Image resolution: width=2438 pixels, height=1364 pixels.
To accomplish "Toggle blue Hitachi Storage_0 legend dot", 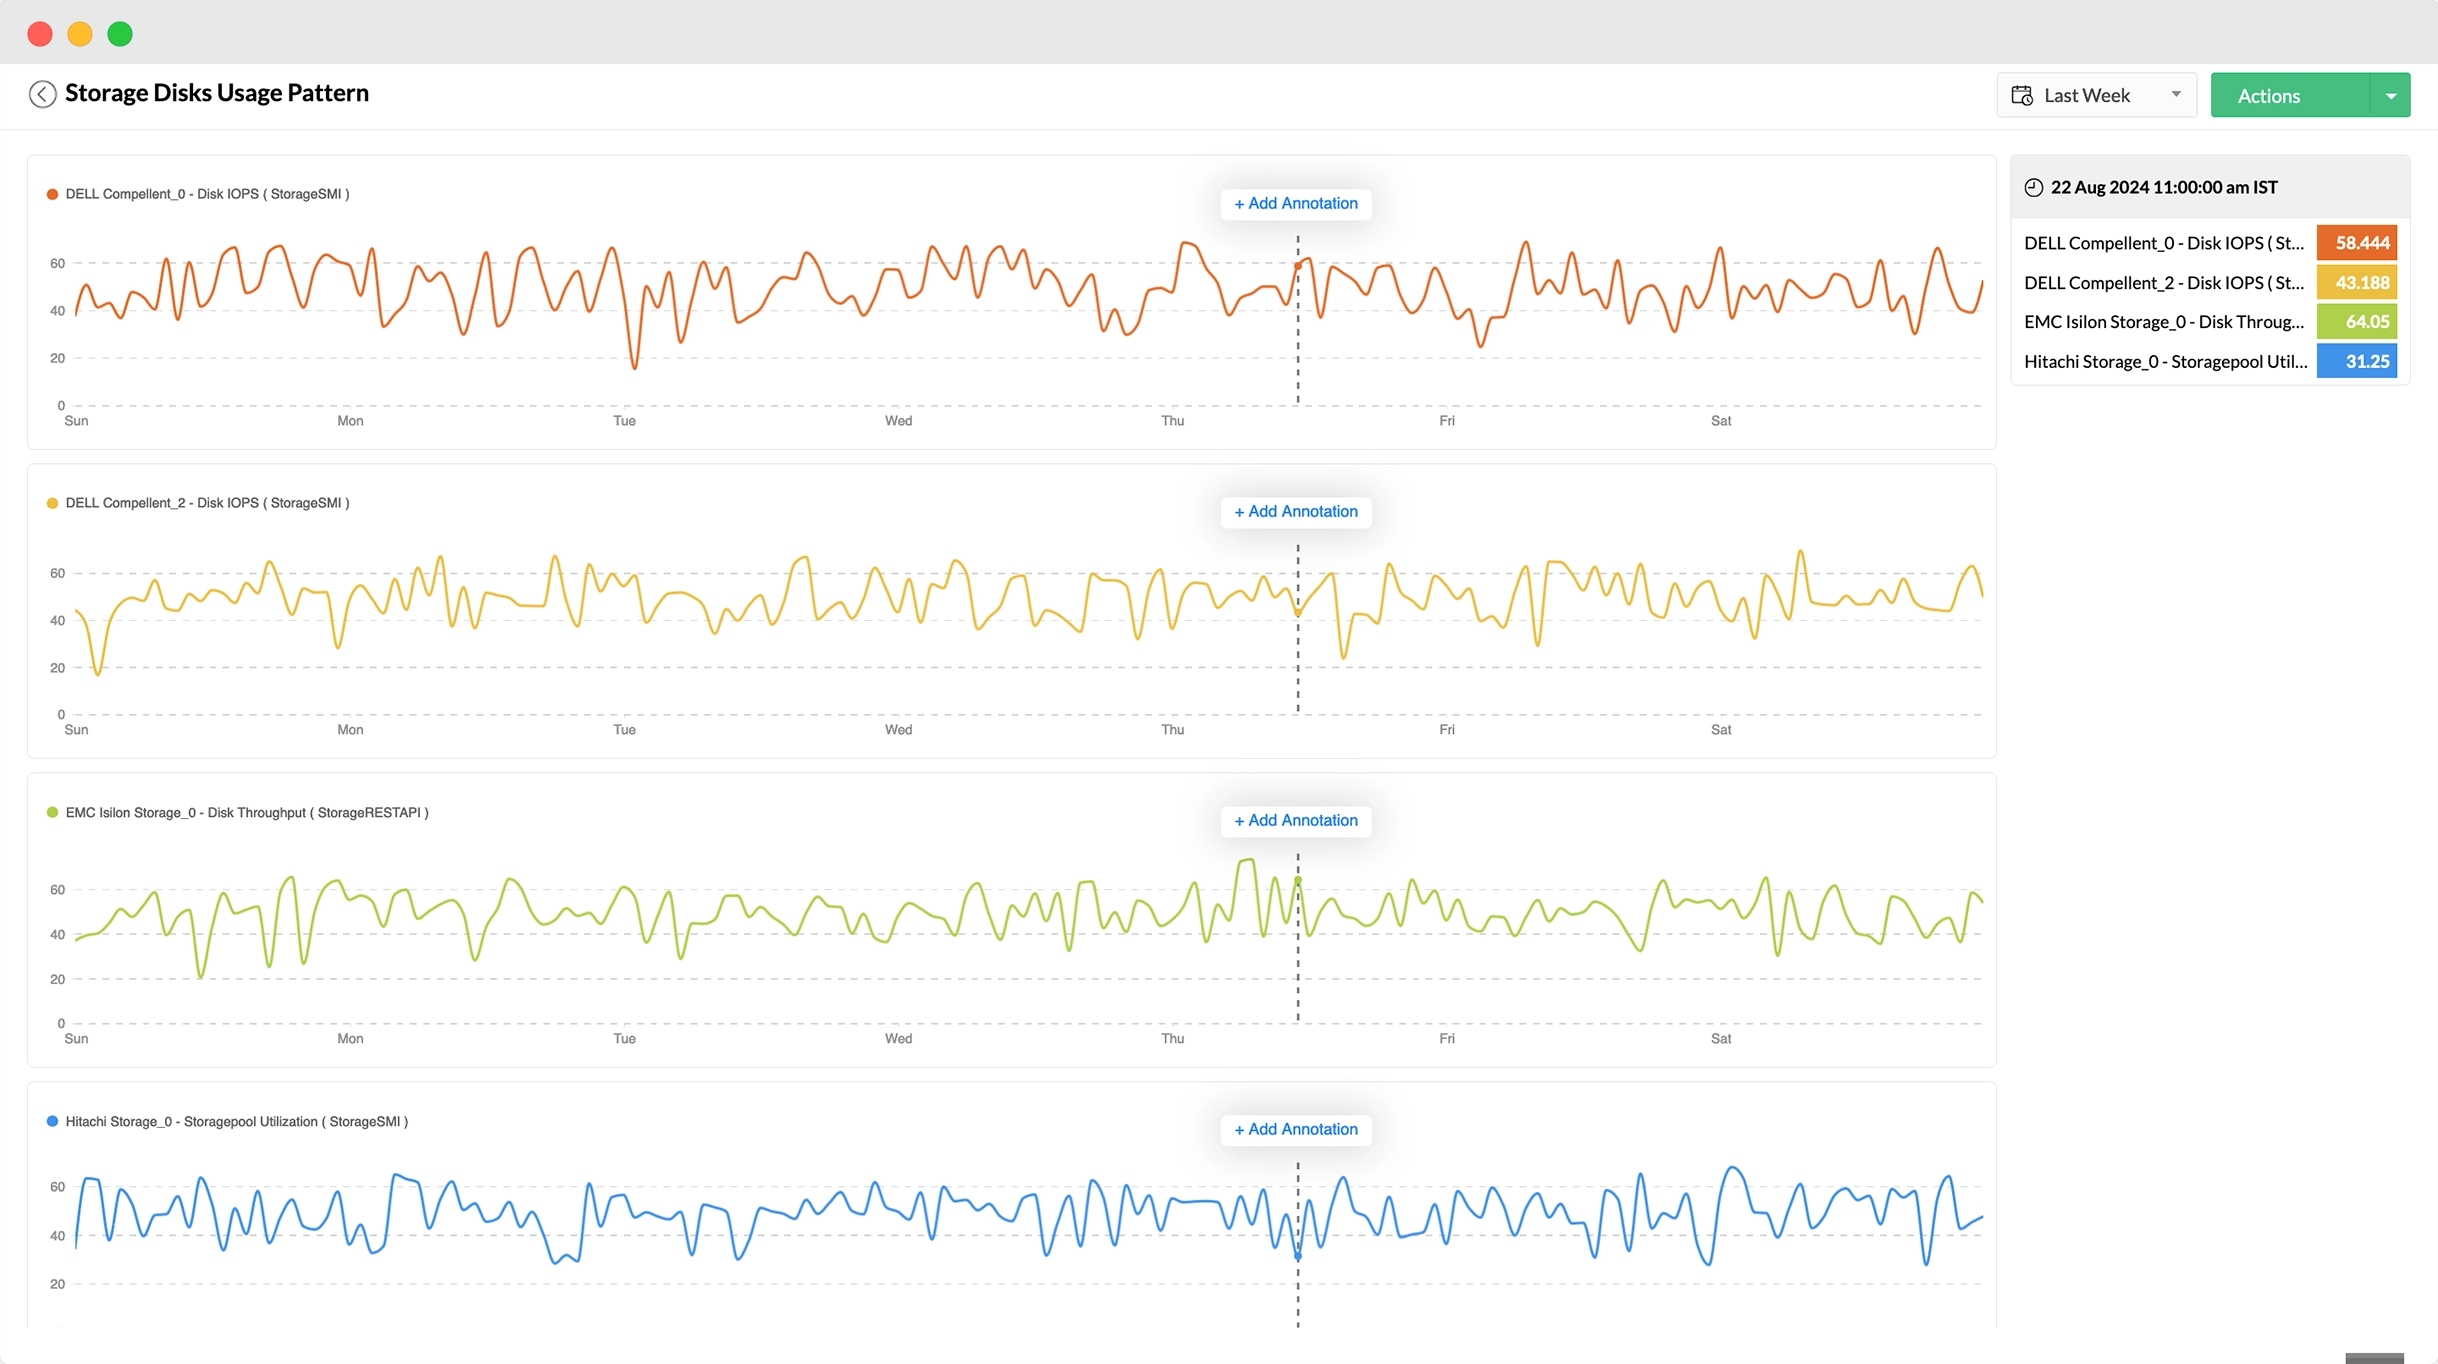I will point(52,1121).
